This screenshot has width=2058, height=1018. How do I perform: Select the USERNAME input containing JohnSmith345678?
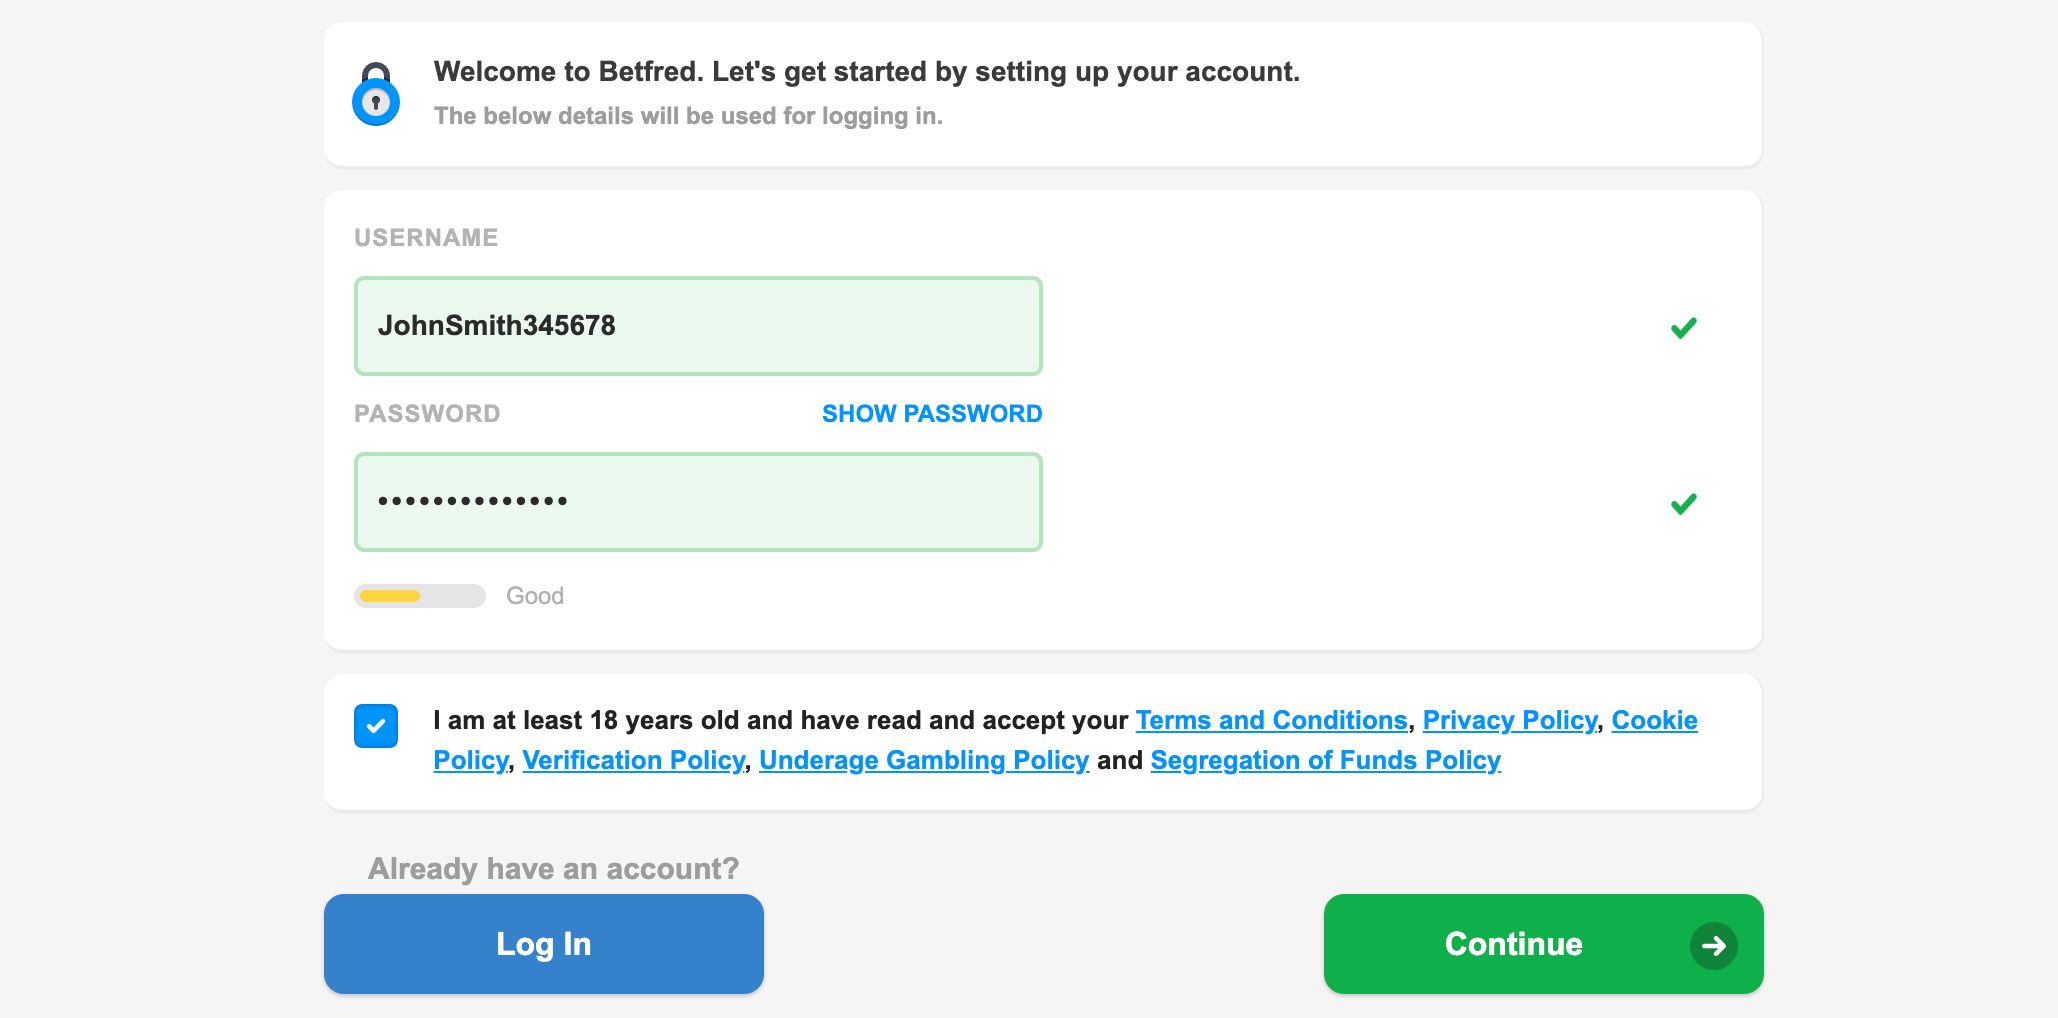698,325
